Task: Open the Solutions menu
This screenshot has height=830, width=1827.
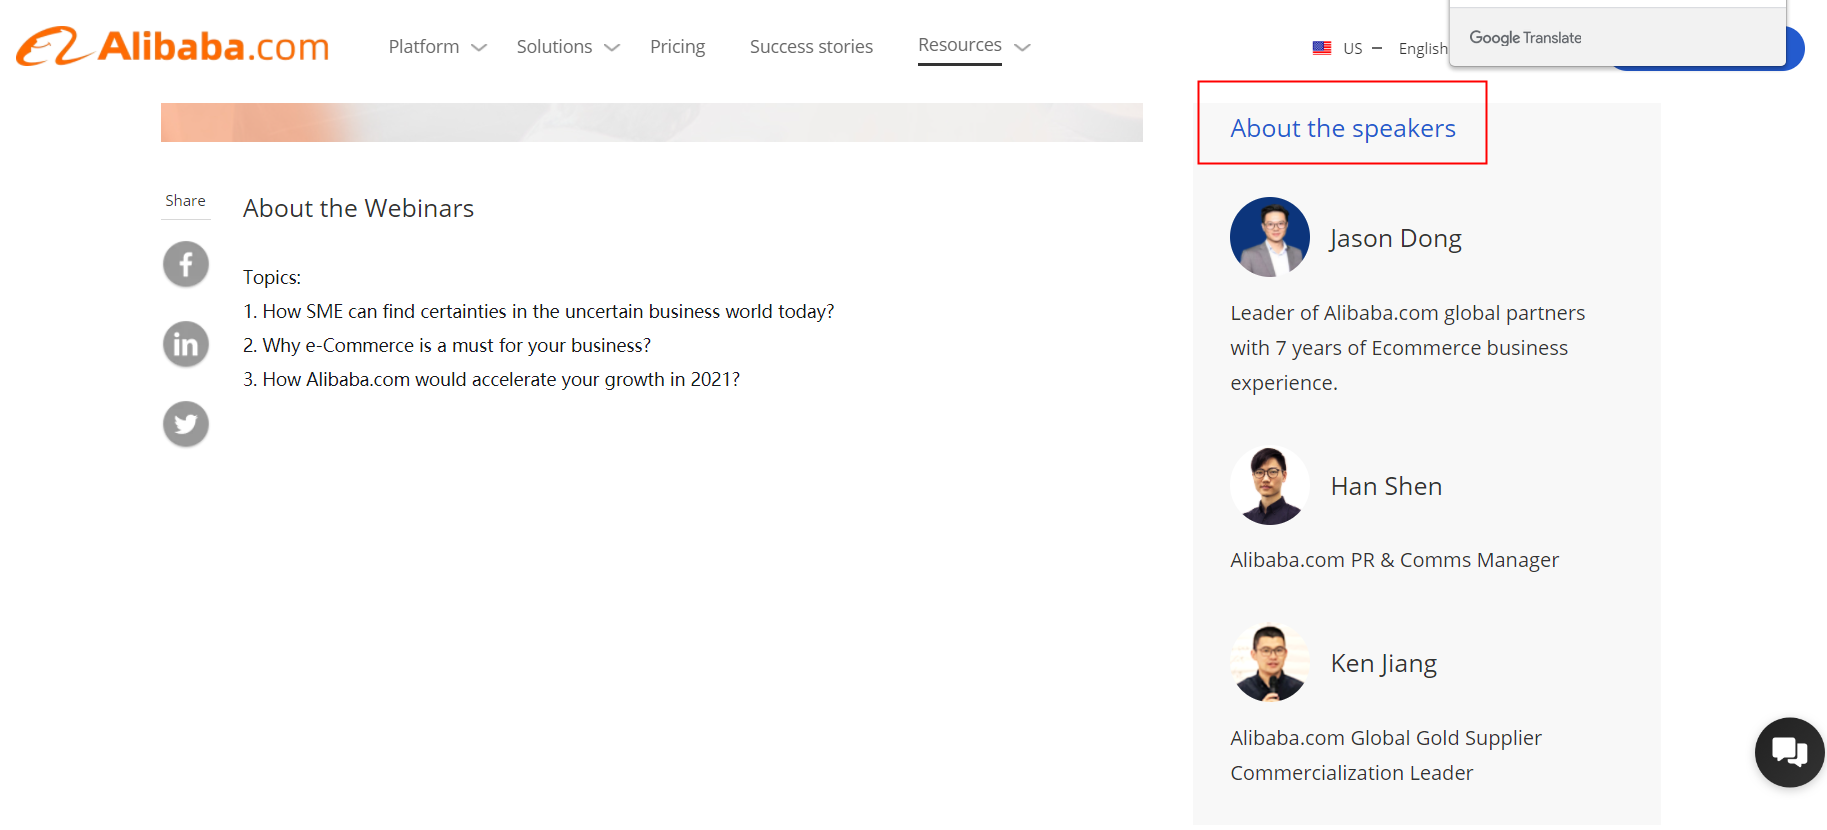Action: pos(554,46)
